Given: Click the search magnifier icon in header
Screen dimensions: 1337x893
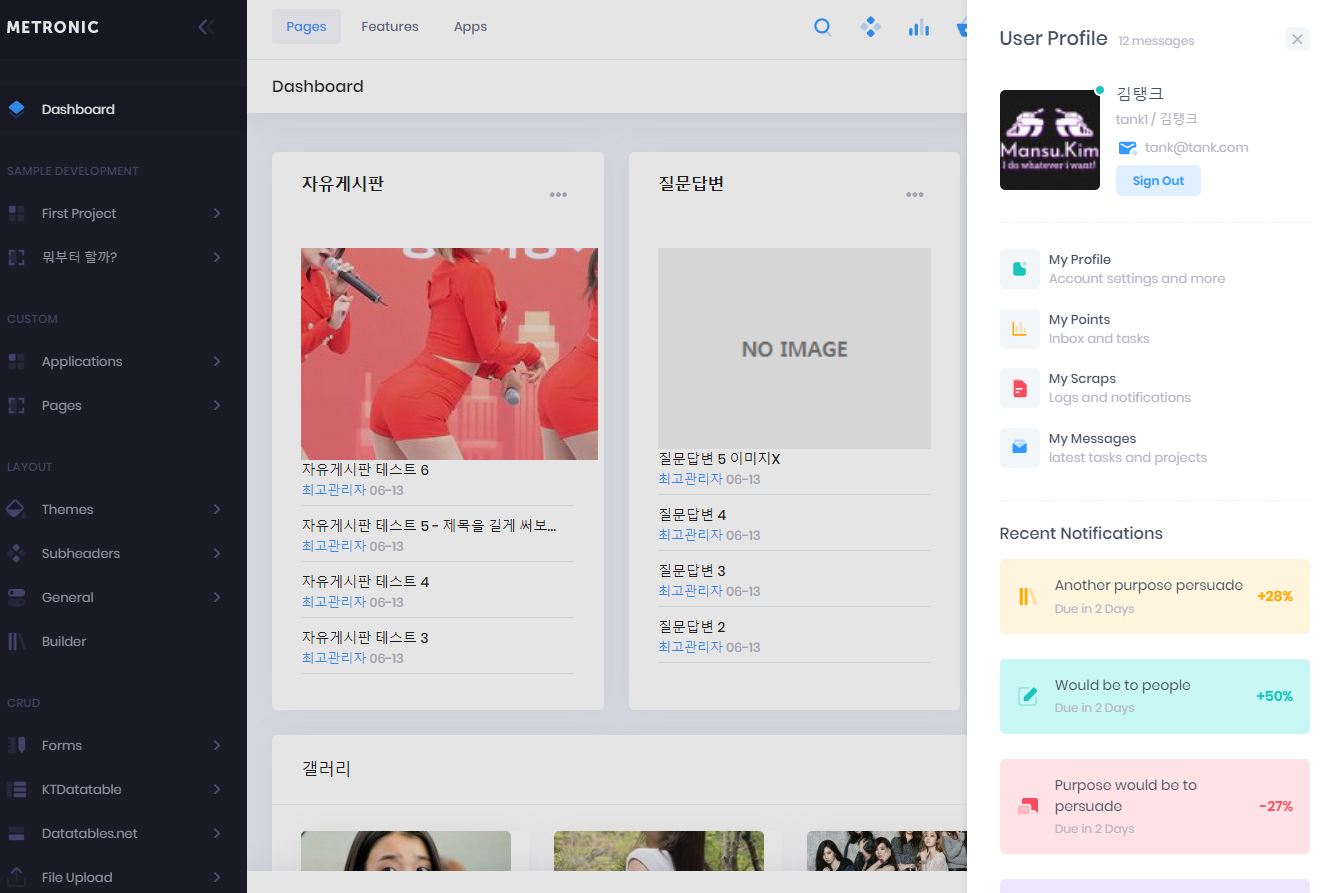Looking at the screenshot, I should [822, 27].
